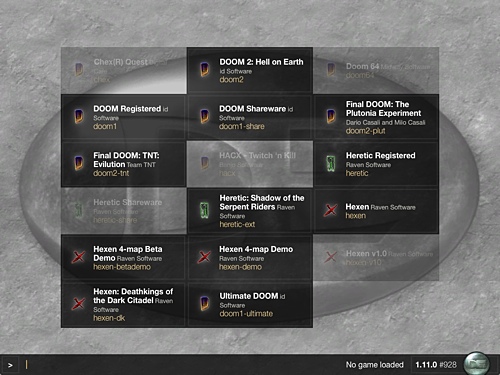The image size is (500, 375).
Task: Click the Heretic: Shadow of the Serpent Riders icon
Action: (x=204, y=210)
